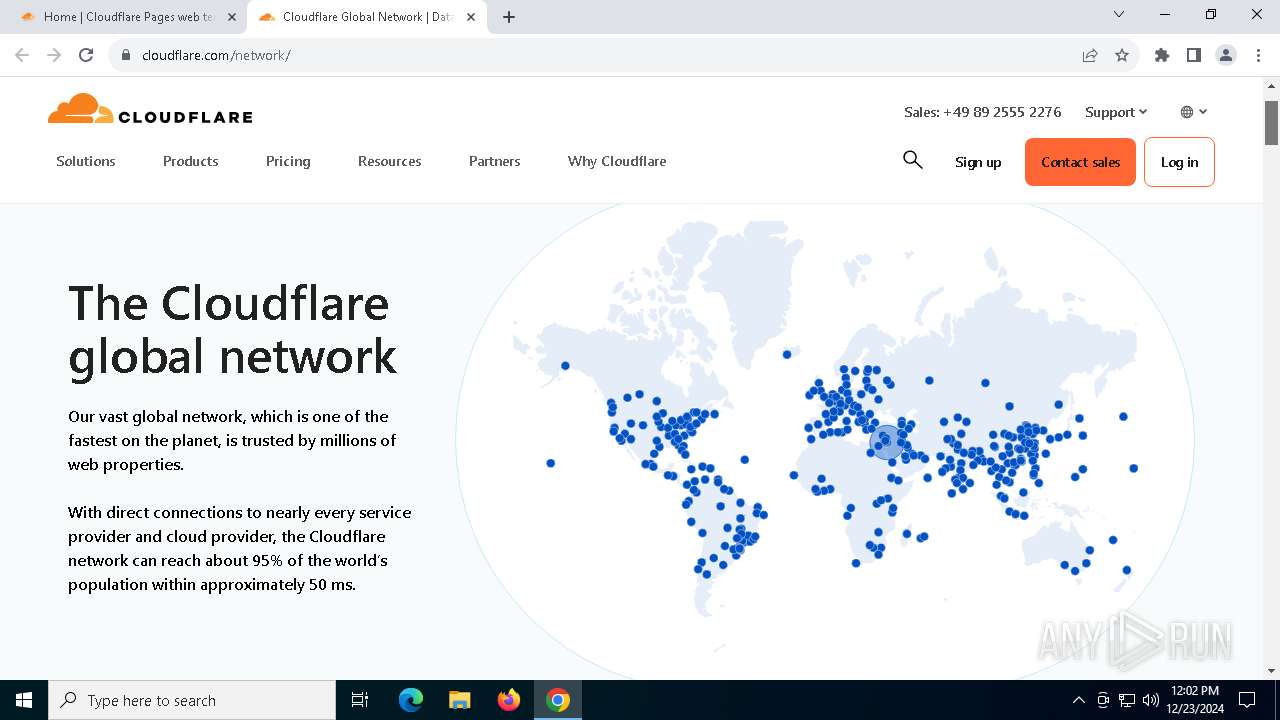The image size is (1280, 720).
Task: Open the notification center icon
Action: (1247, 700)
